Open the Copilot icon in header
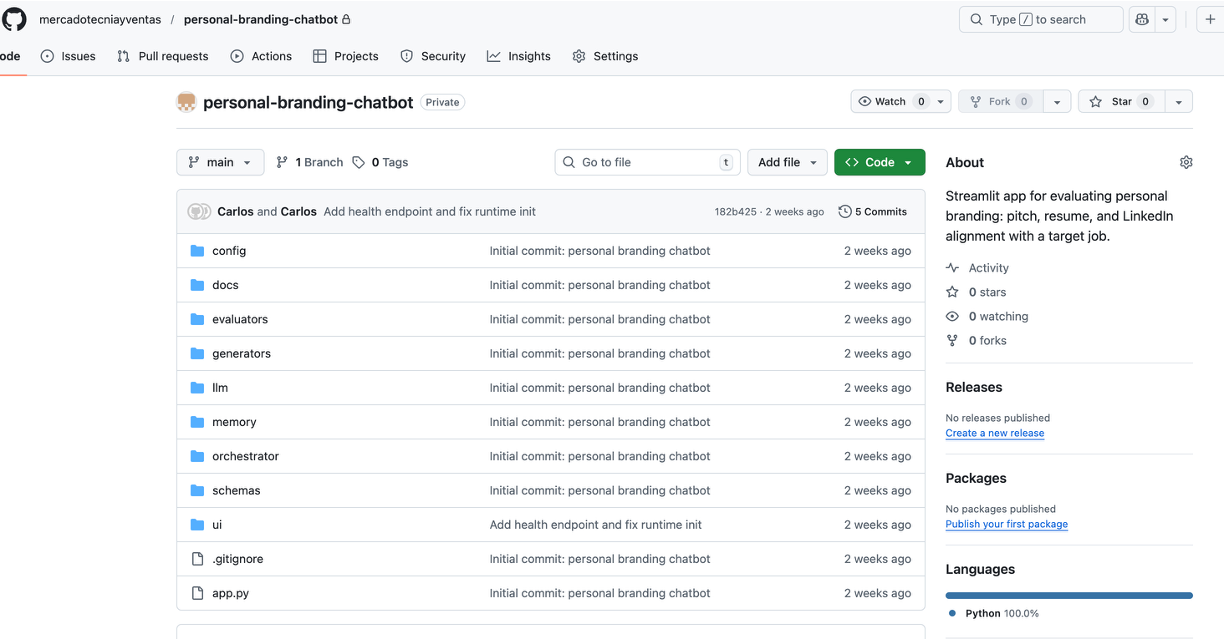 pos(1141,19)
